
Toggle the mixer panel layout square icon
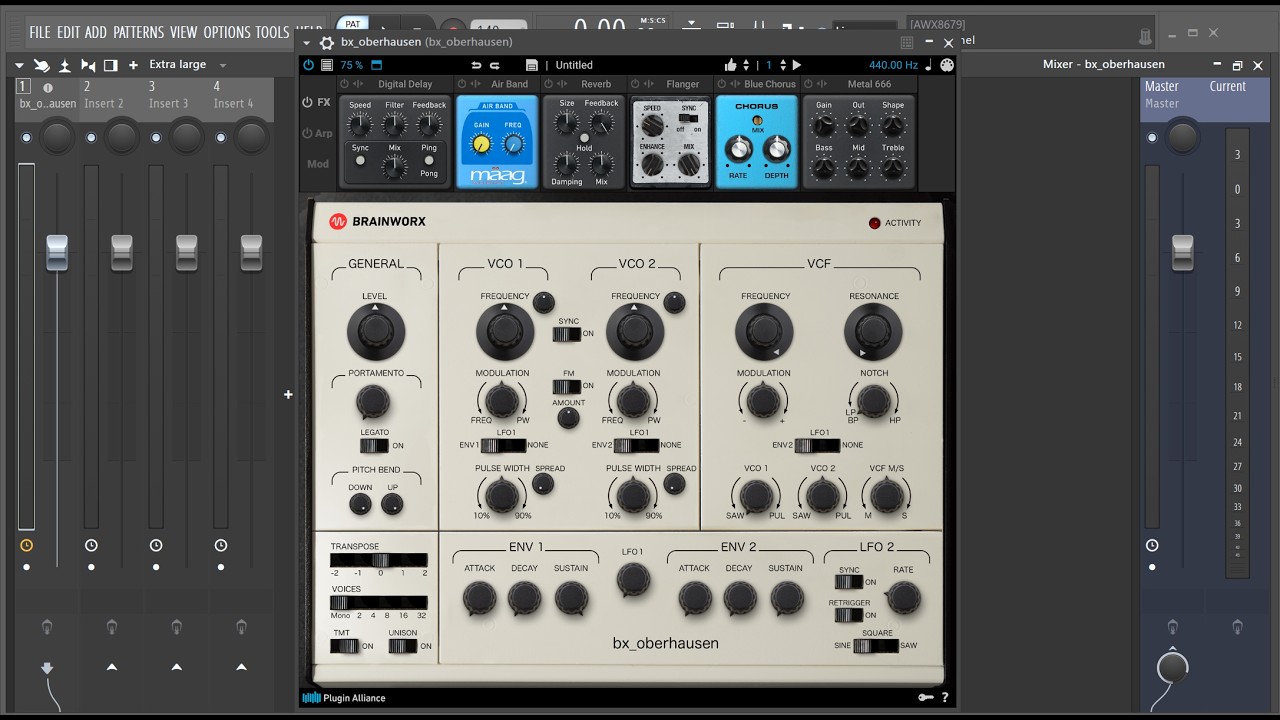110,65
